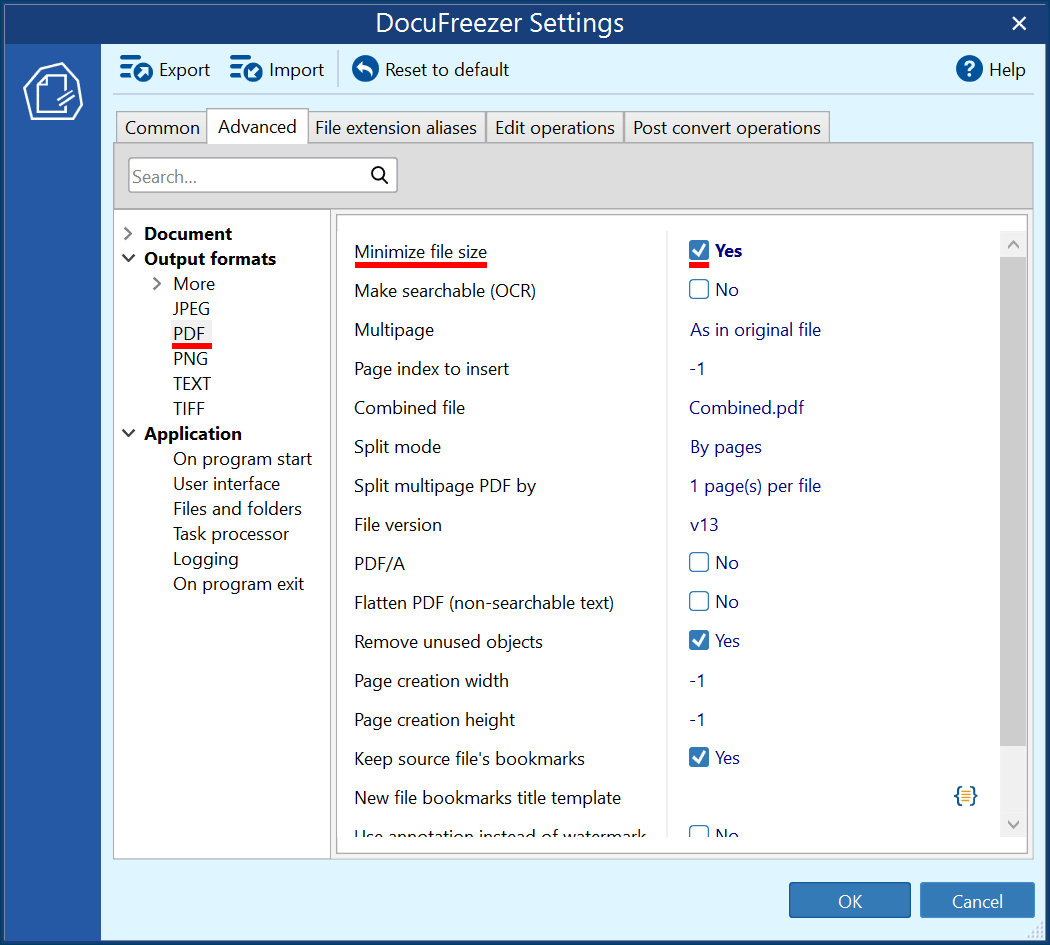
Task: Click the Import icon in toolbar
Action: [246, 69]
